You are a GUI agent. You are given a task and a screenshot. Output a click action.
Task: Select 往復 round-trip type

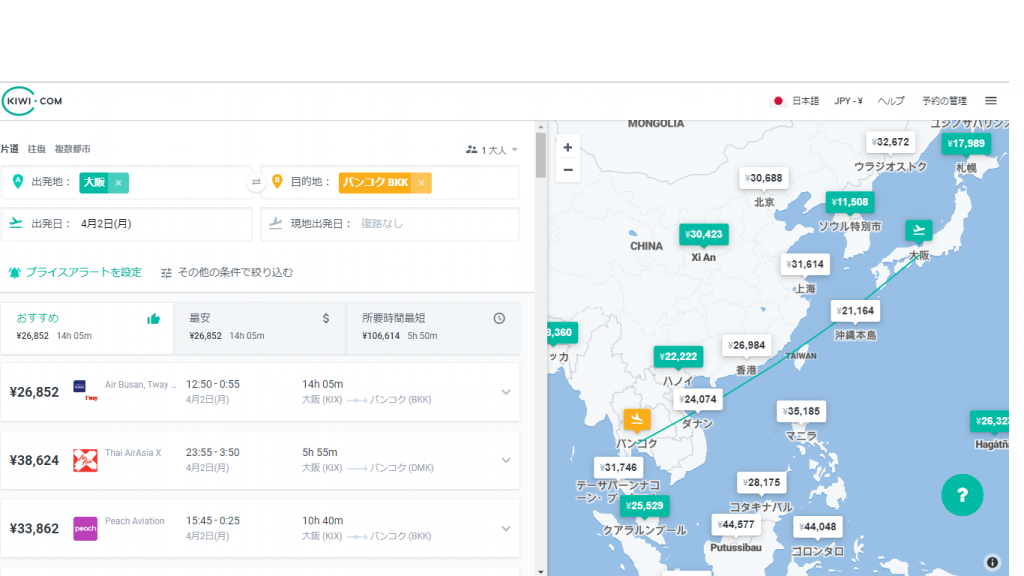(x=37, y=149)
